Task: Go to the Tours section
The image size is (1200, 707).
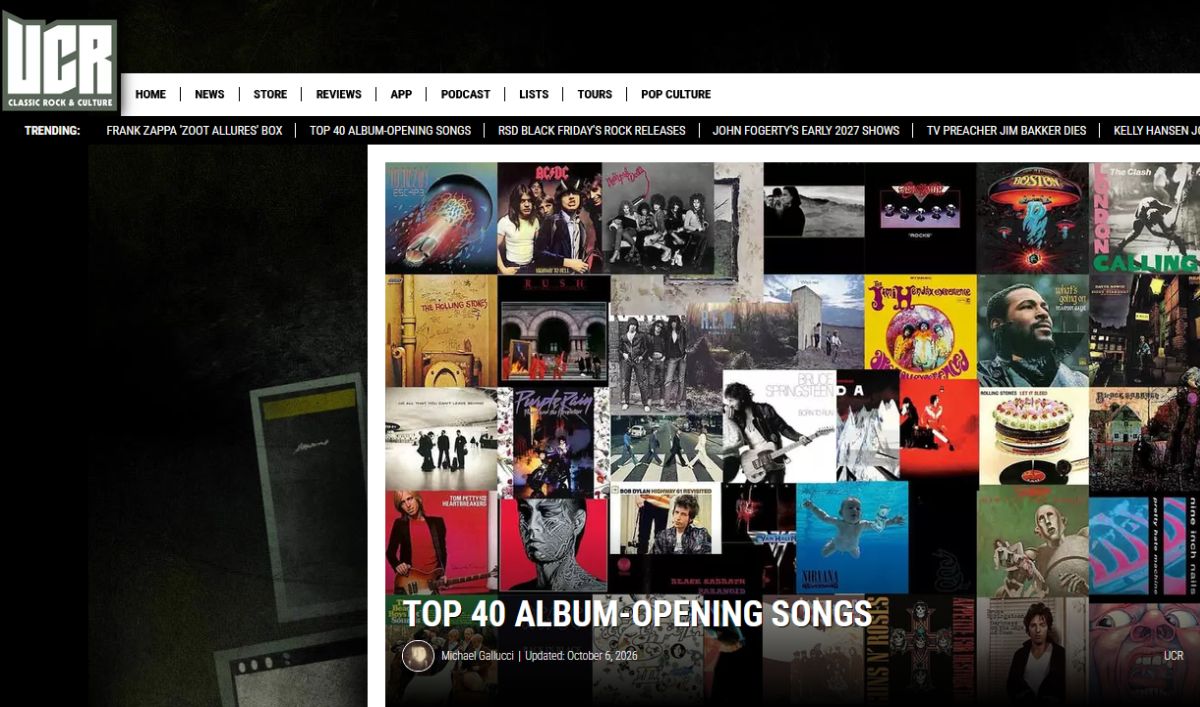Action: click(594, 94)
